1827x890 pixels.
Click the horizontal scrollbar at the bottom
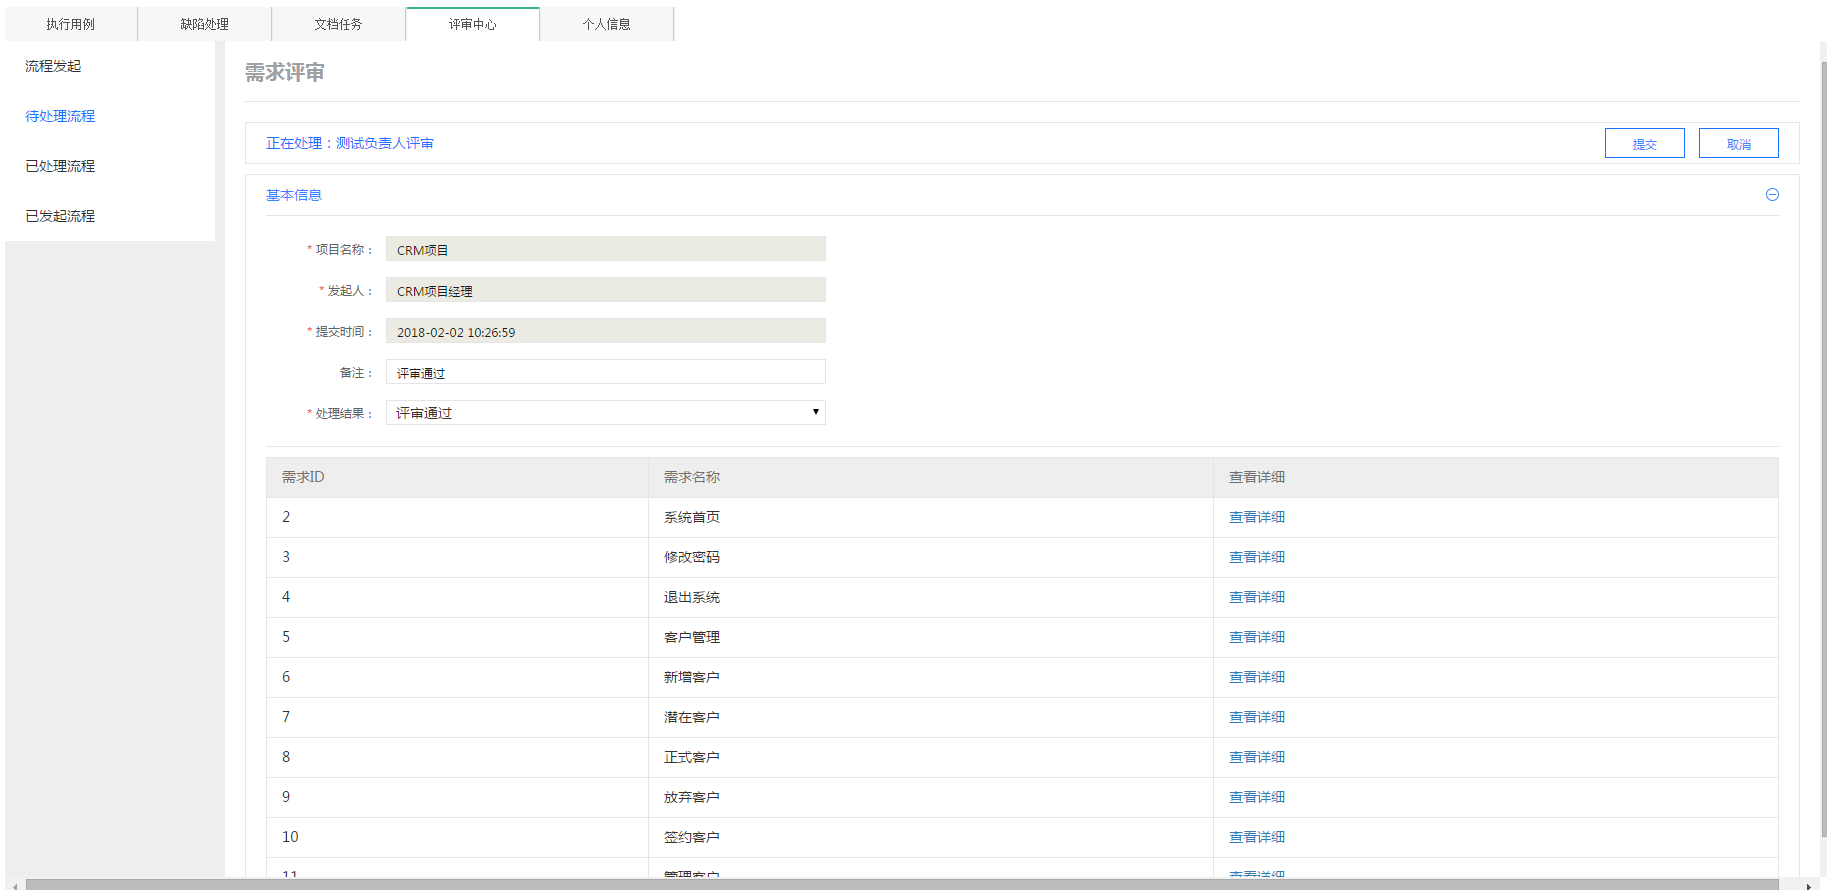pos(900,884)
